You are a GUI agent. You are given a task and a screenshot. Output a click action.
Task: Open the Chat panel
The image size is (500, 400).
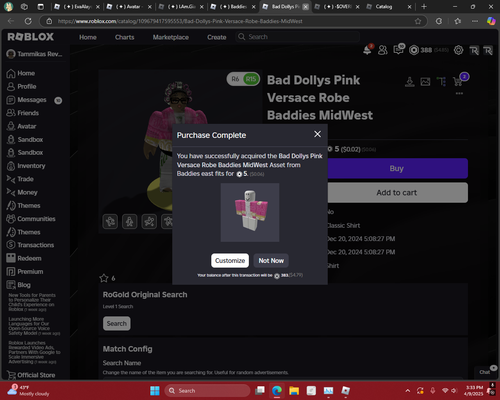(x=485, y=371)
